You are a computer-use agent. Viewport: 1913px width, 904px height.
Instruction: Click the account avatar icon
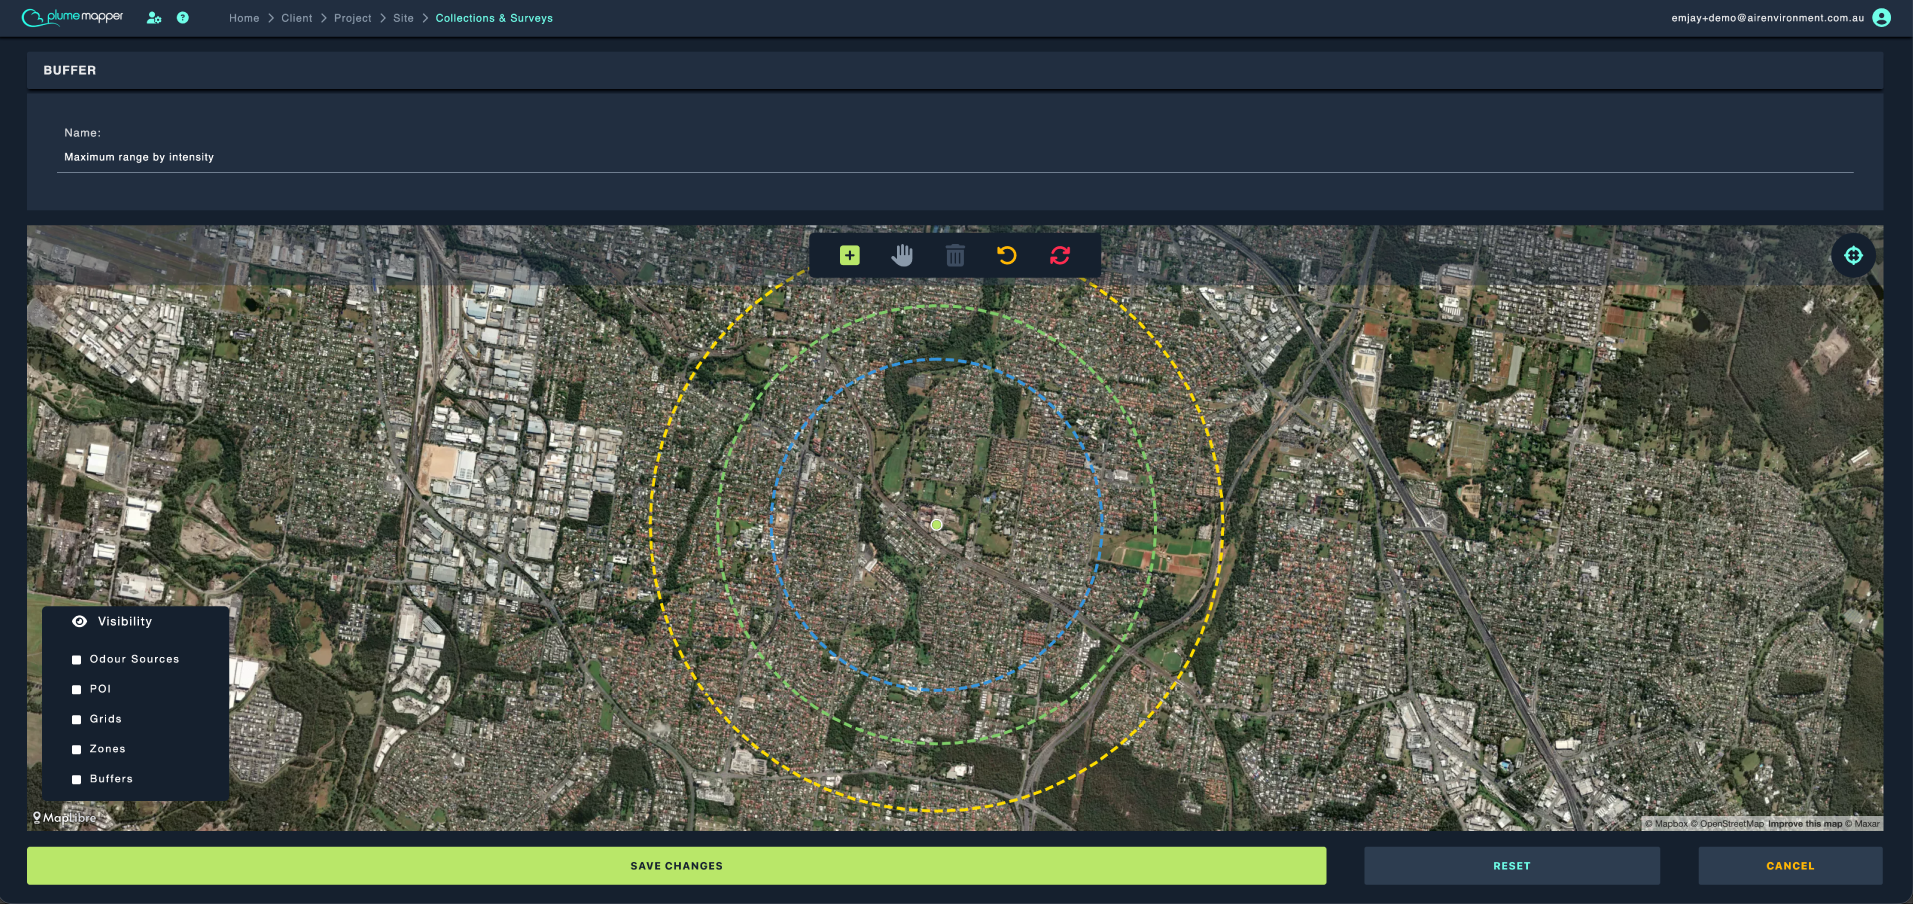[1881, 18]
